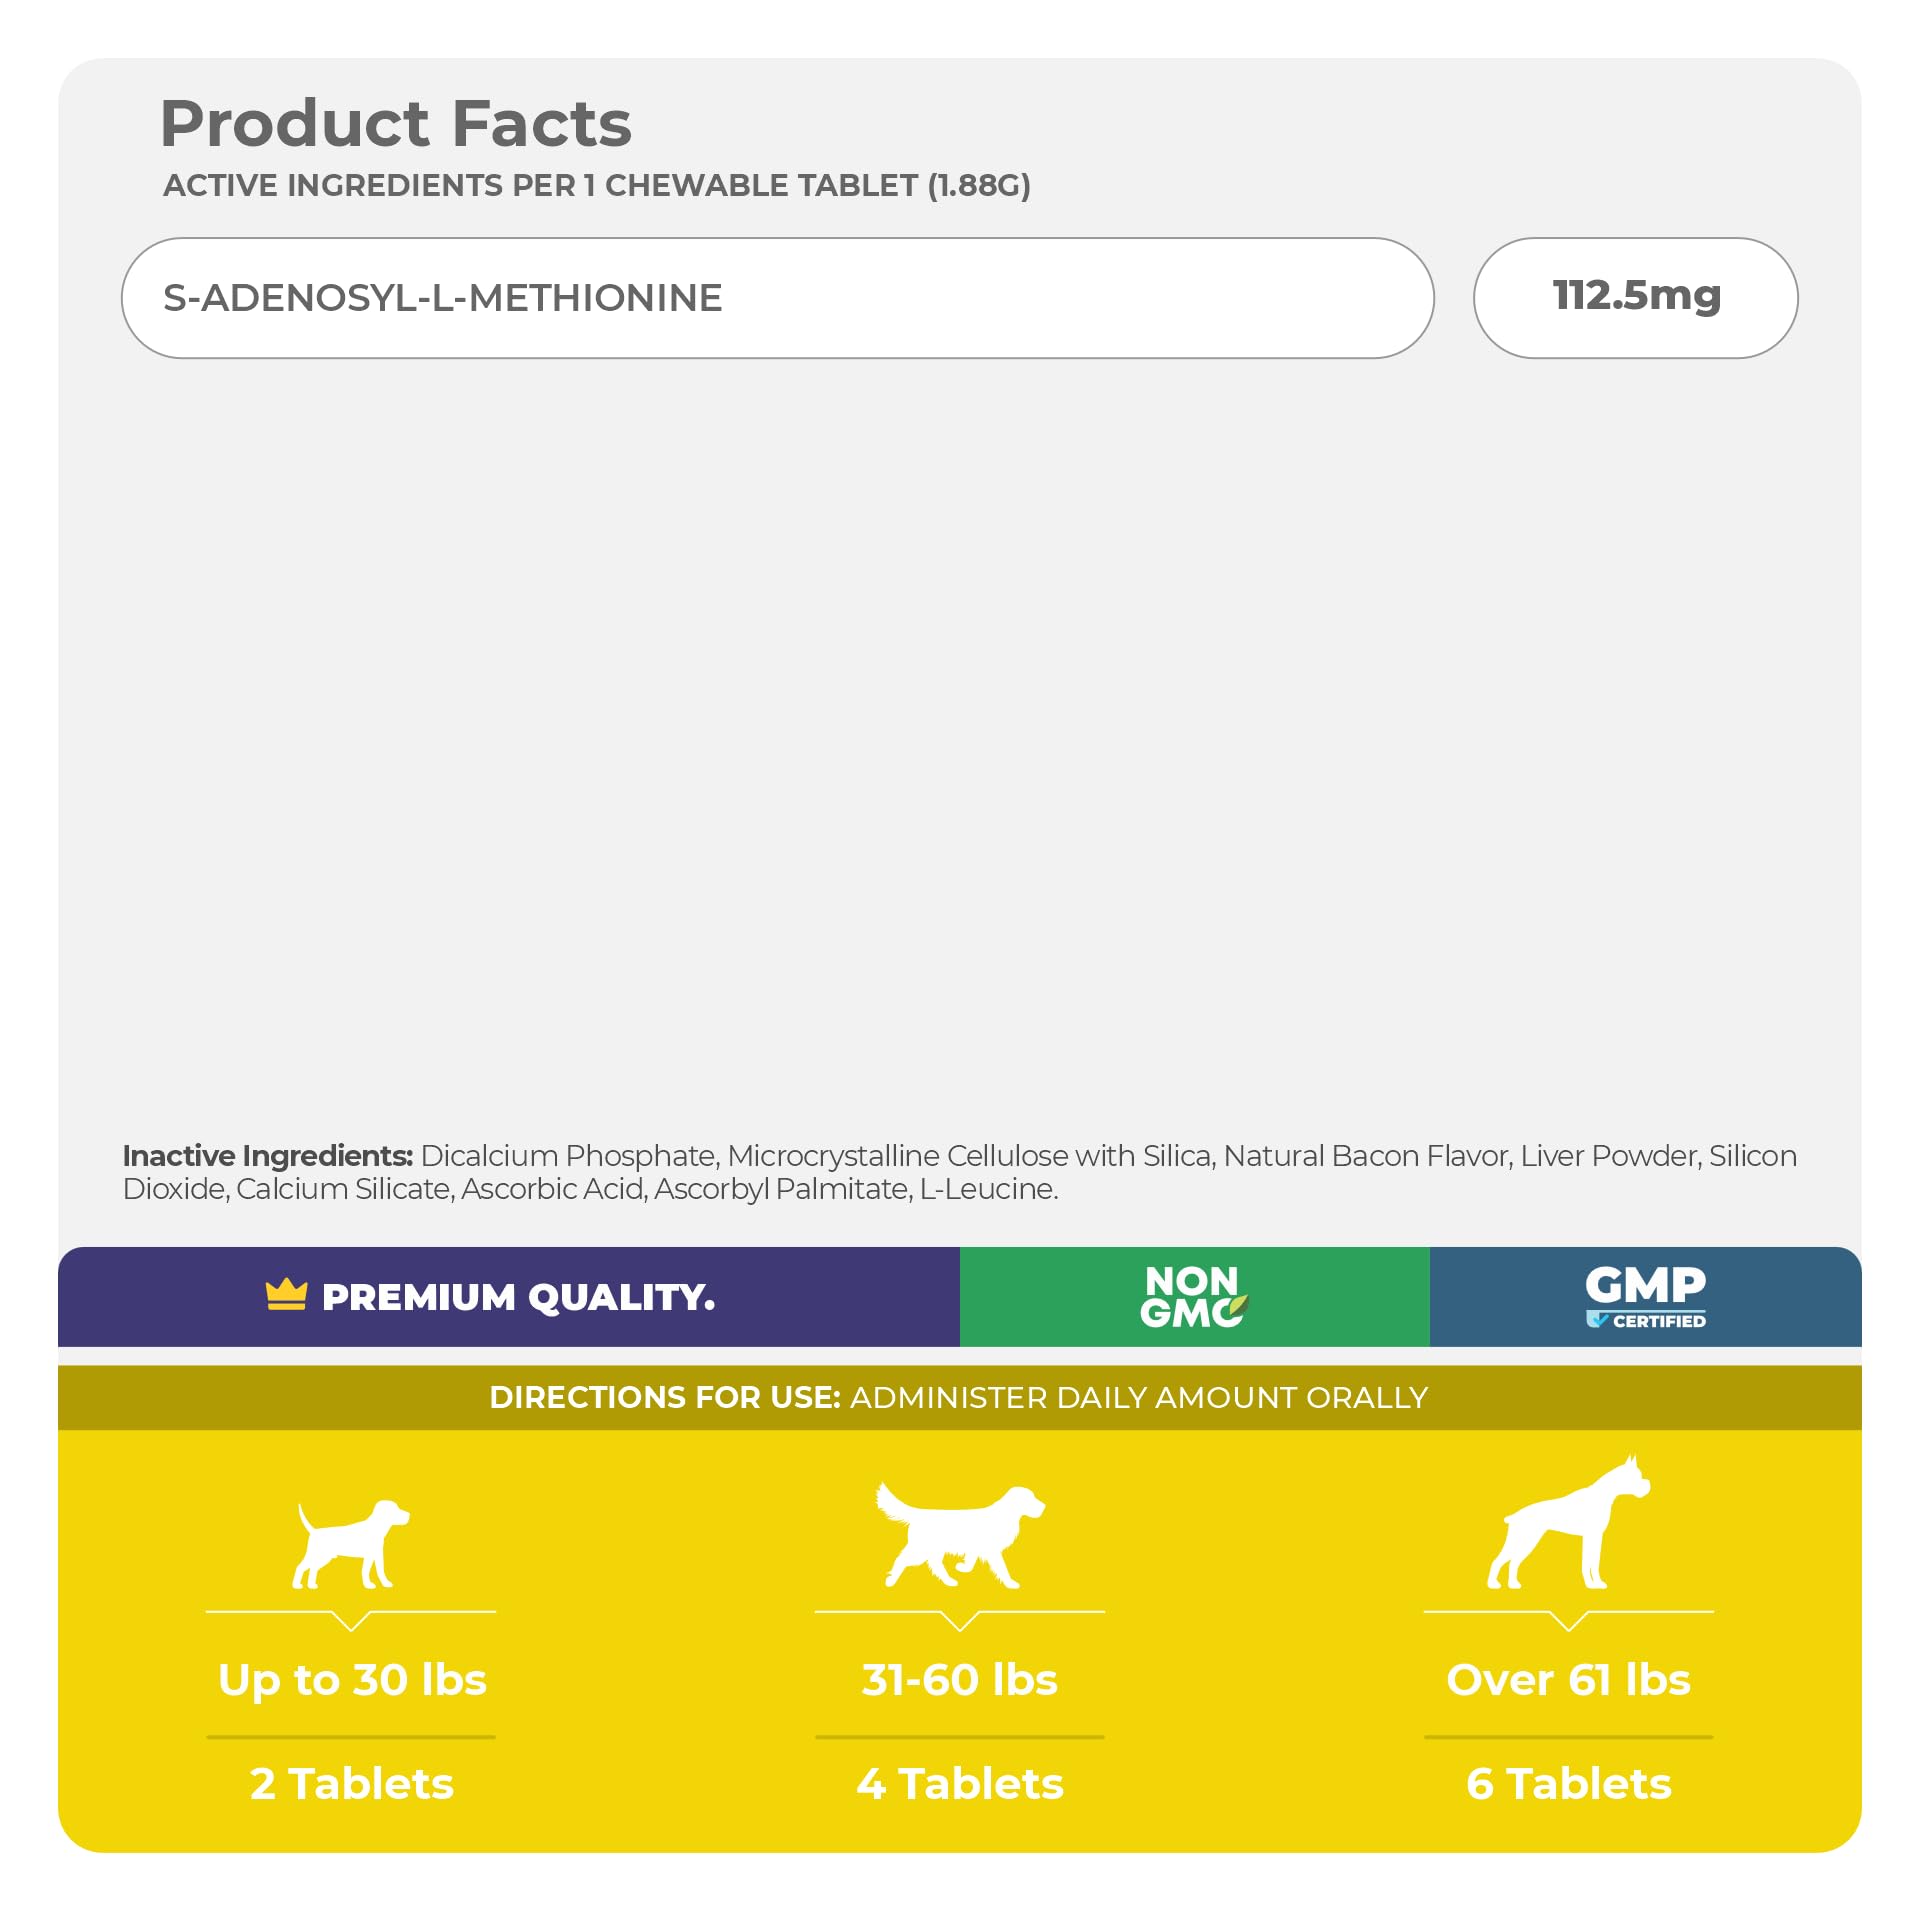The height and width of the screenshot is (1920, 1920).
Task: Click the large boxer dog silhouette
Action: coord(1568,1524)
